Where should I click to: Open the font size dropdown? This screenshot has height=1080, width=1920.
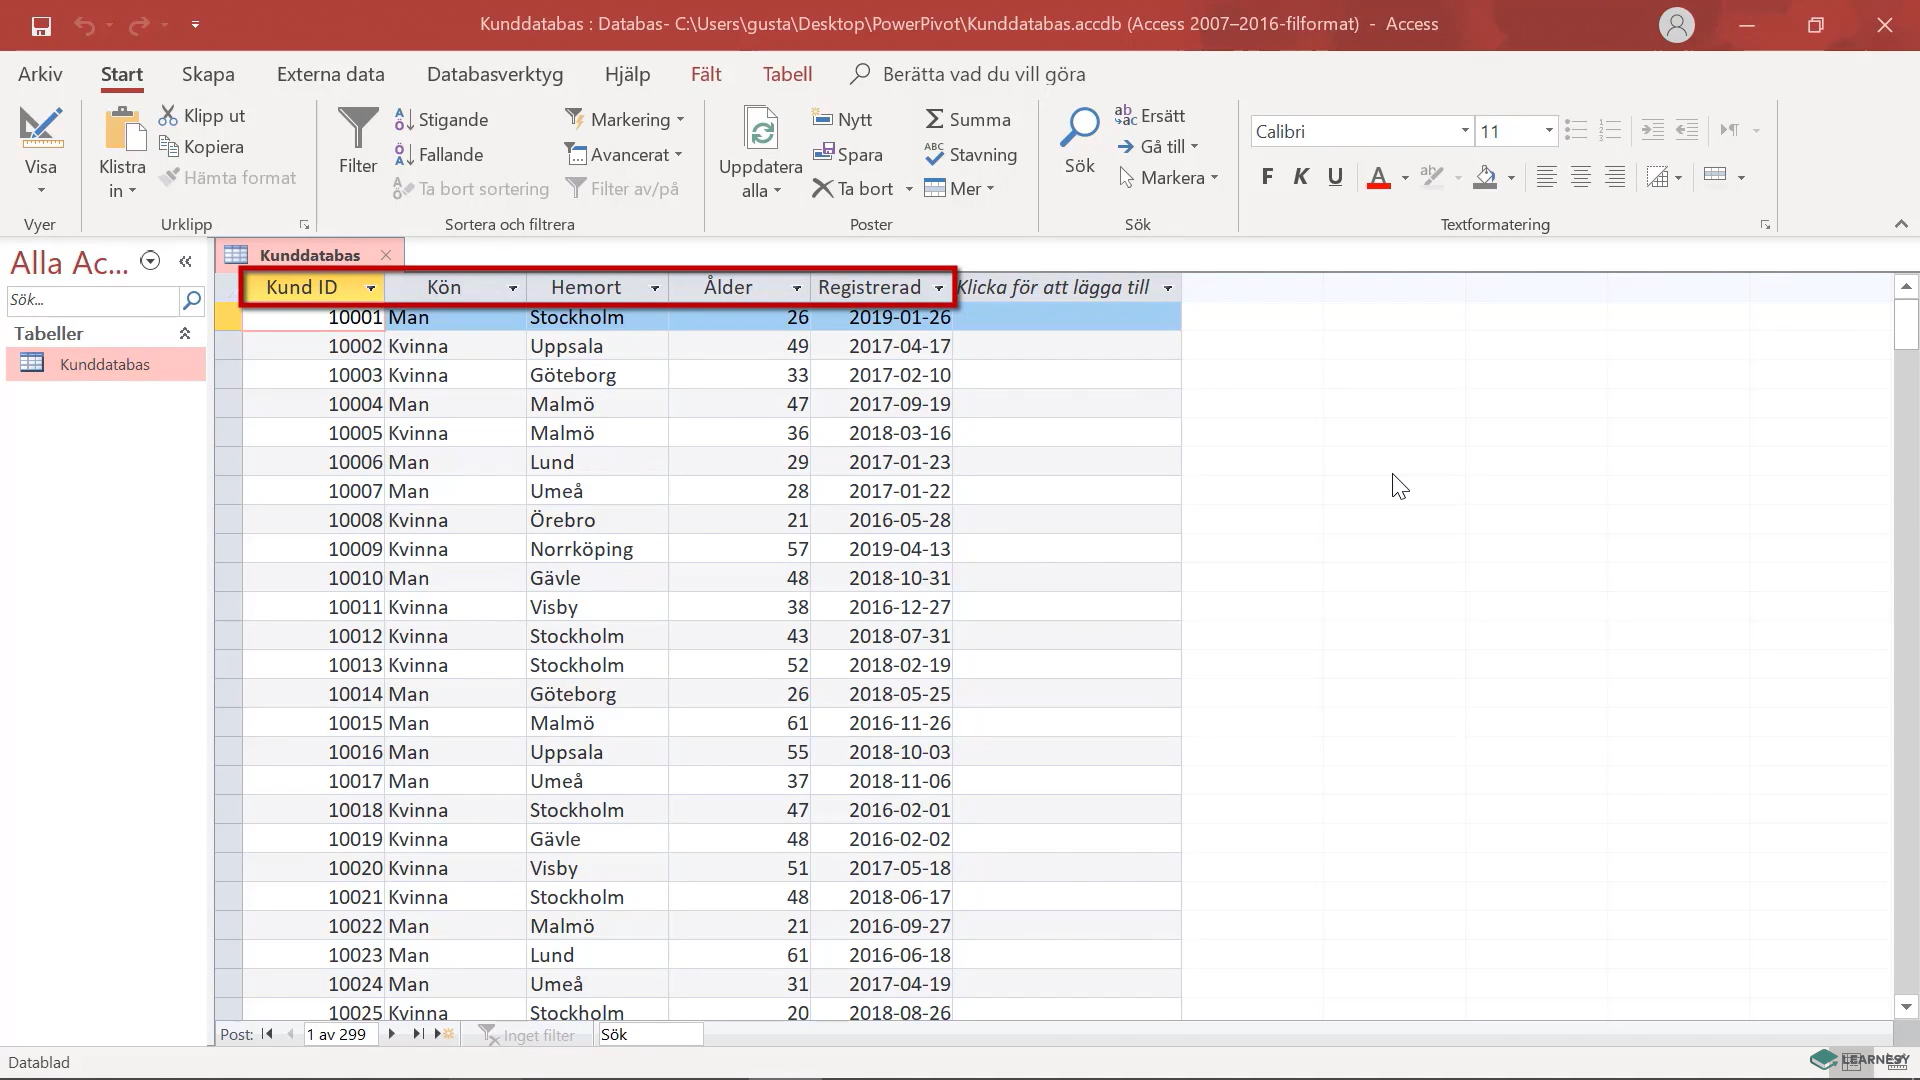tap(1550, 131)
